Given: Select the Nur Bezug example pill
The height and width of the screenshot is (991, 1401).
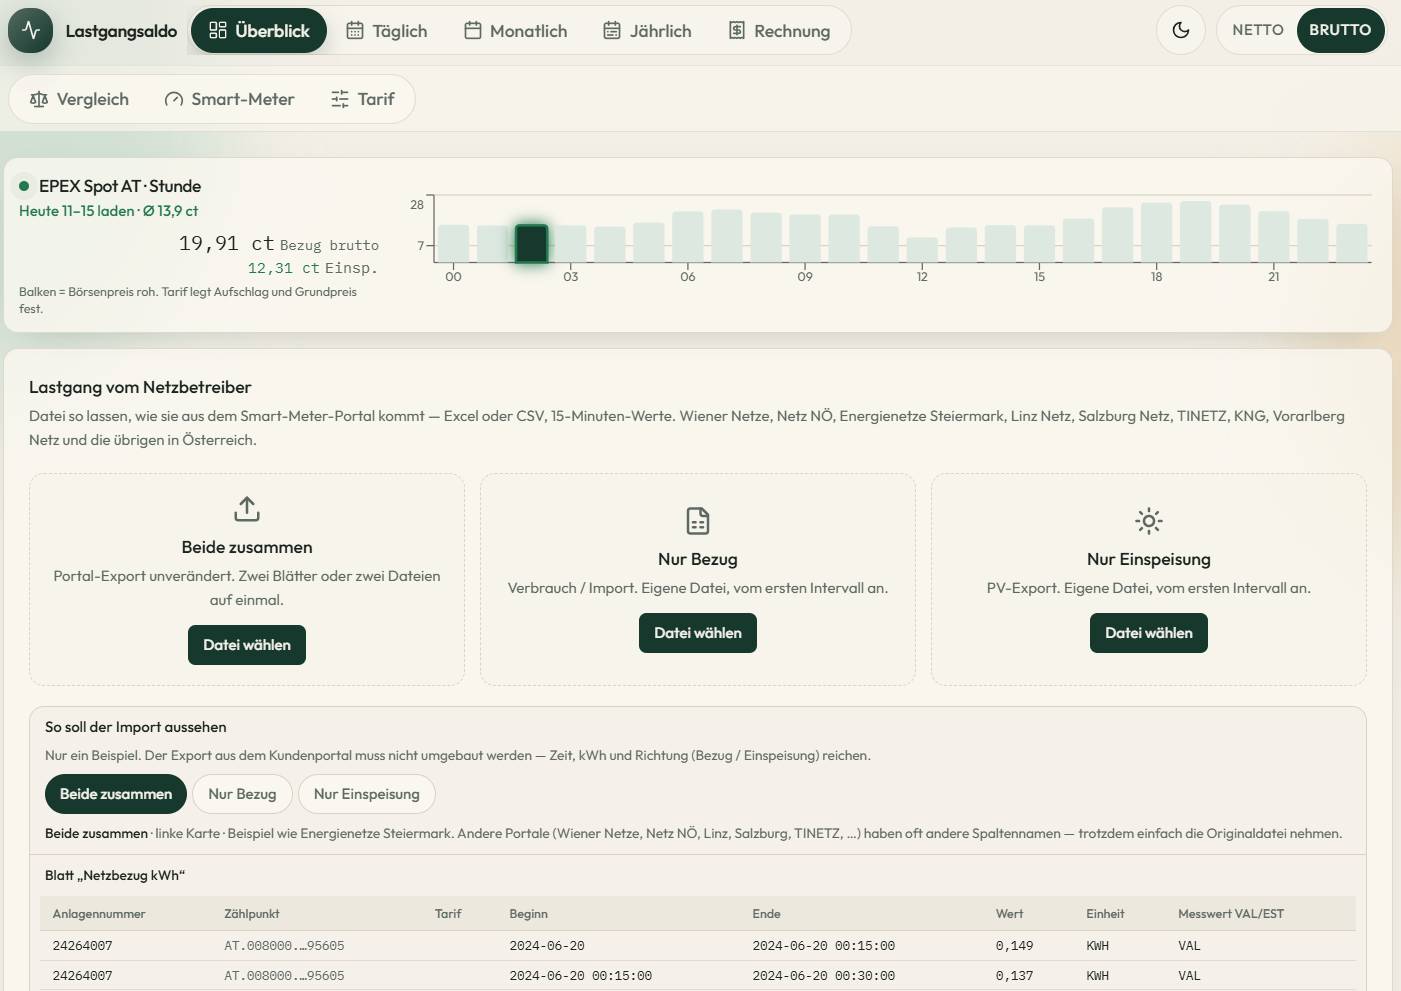Looking at the screenshot, I should click(242, 794).
